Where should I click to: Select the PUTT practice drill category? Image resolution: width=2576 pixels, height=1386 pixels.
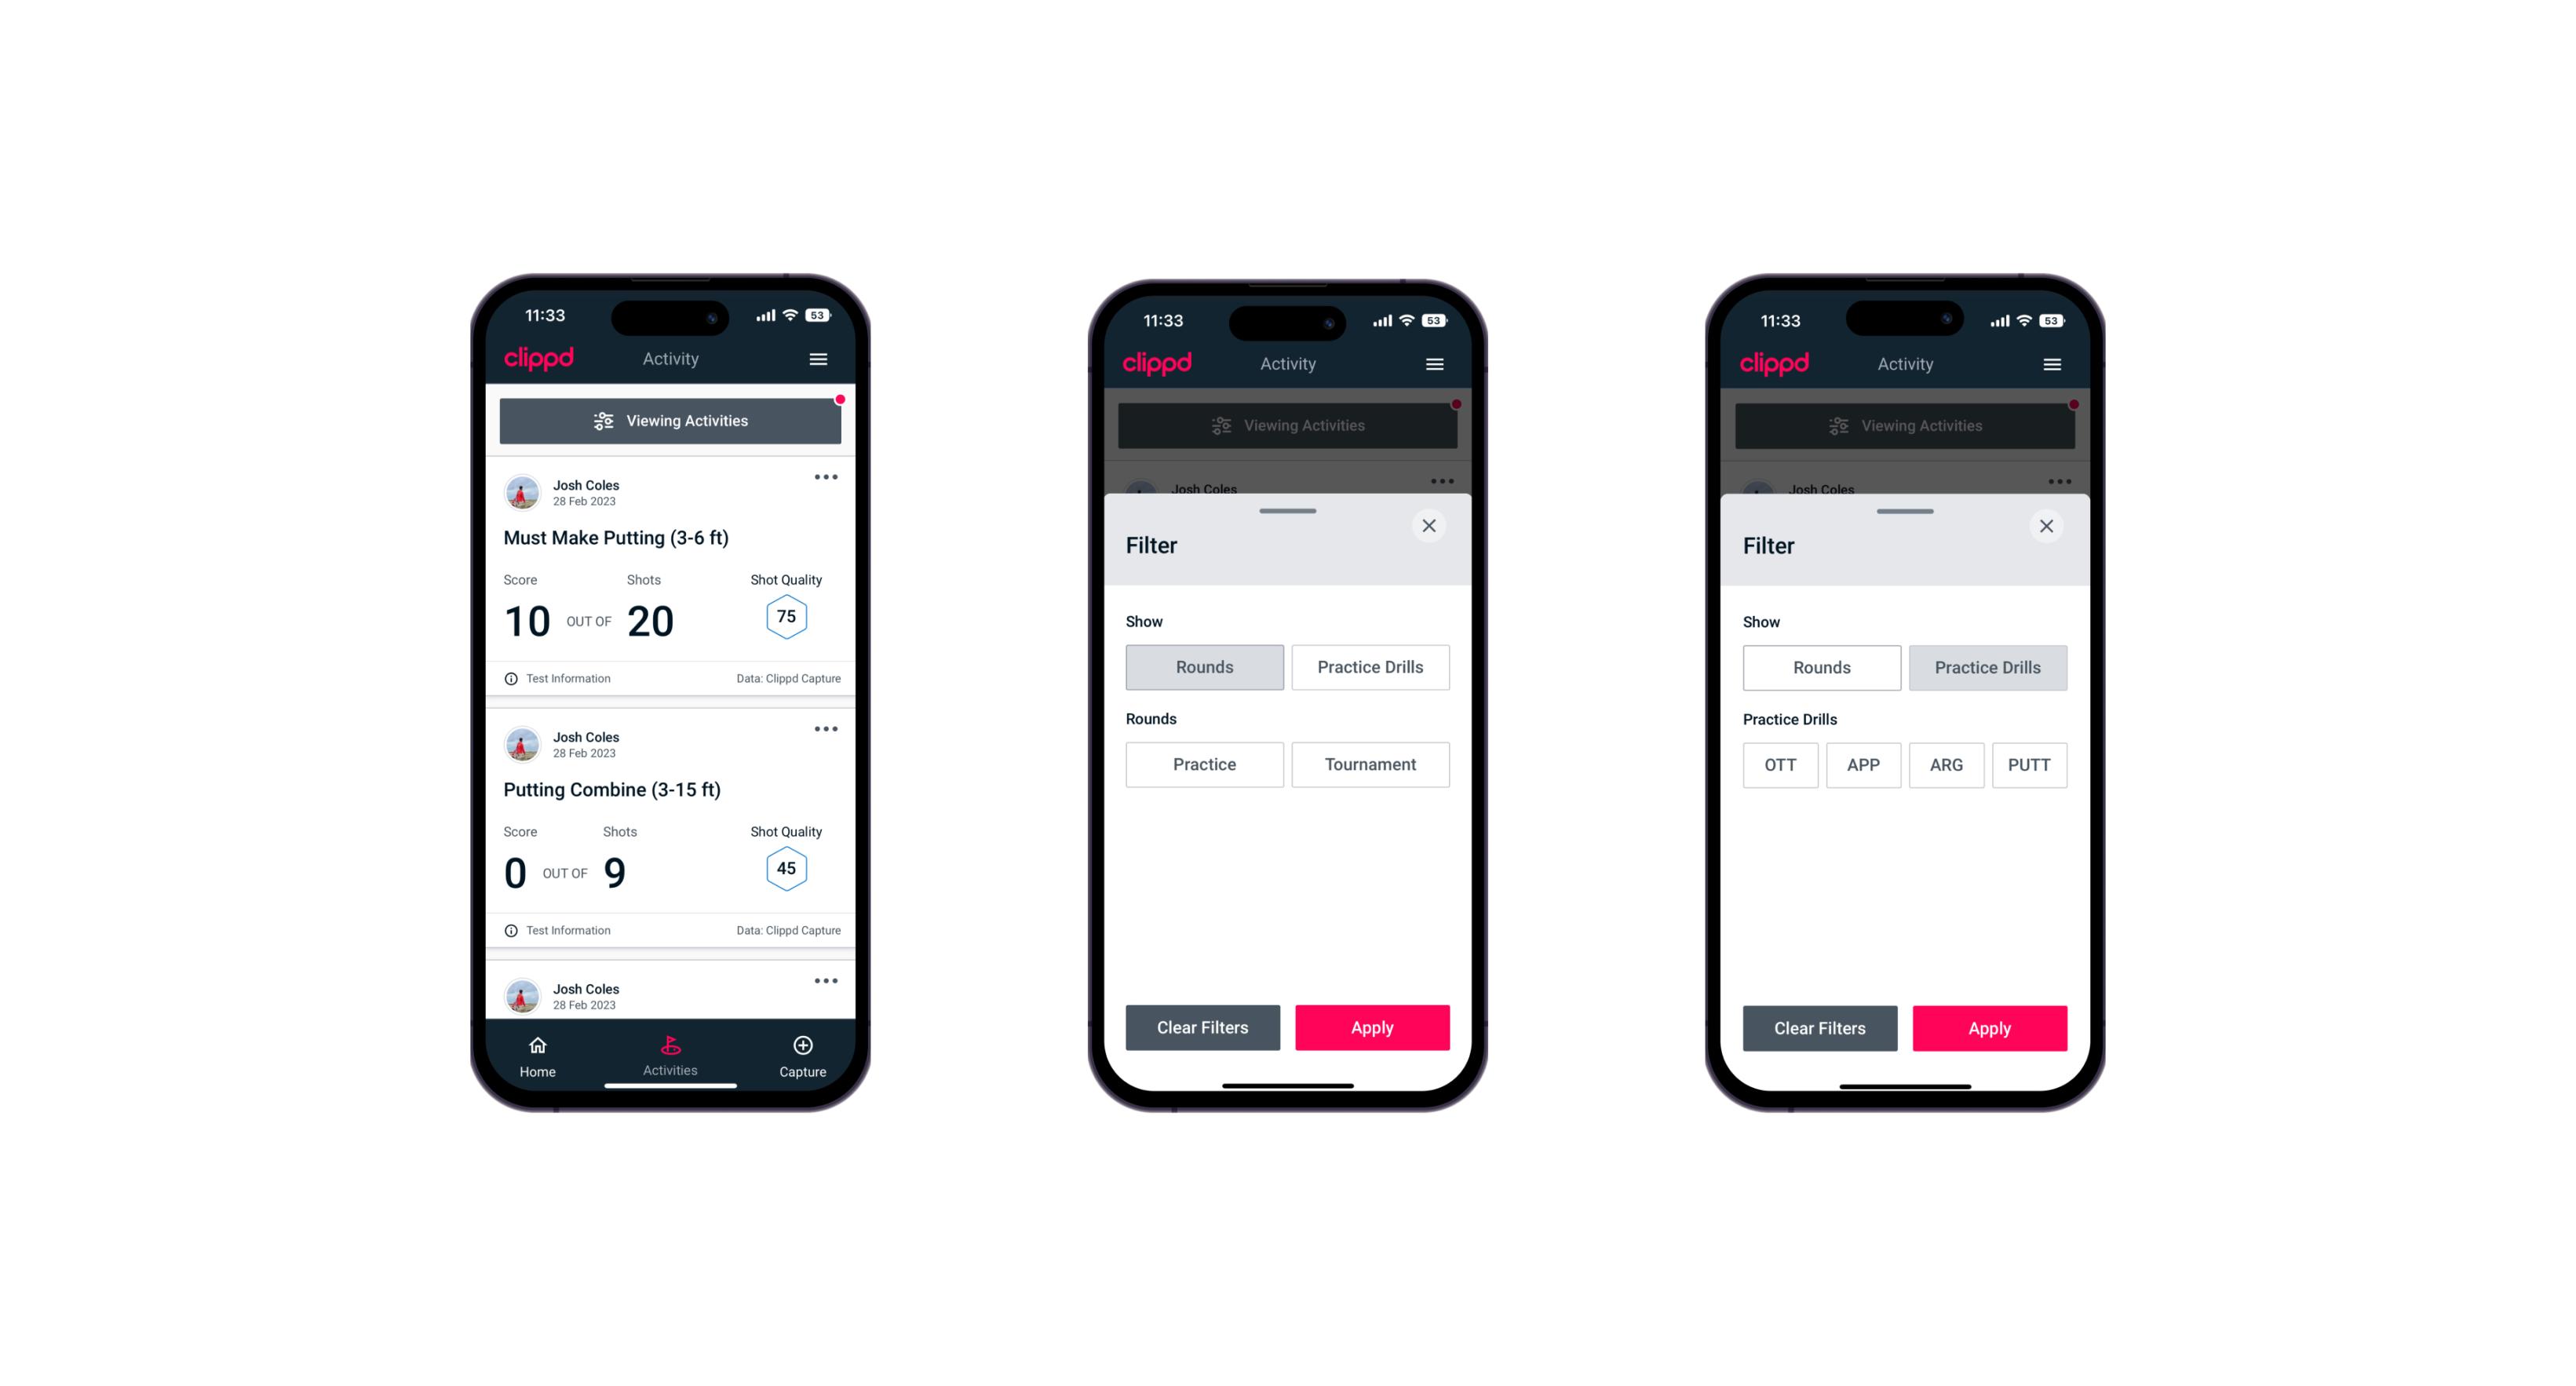coord(2037,764)
